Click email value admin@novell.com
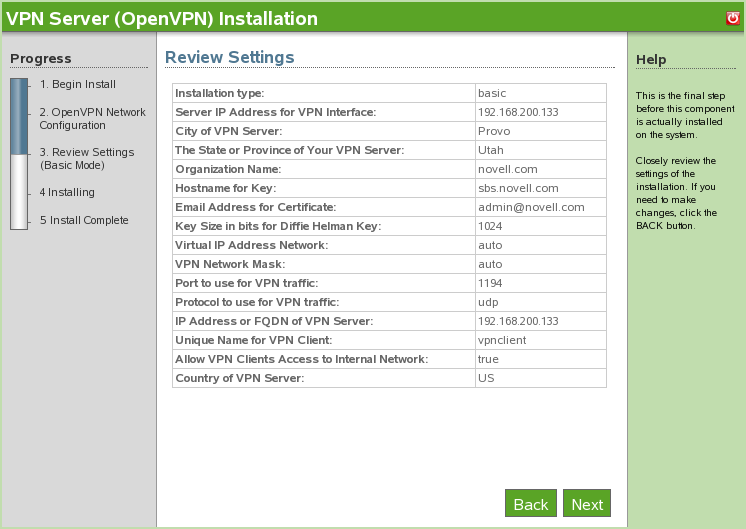The width and height of the screenshot is (746, 529). pyautogui.click(x=531, y=207)
